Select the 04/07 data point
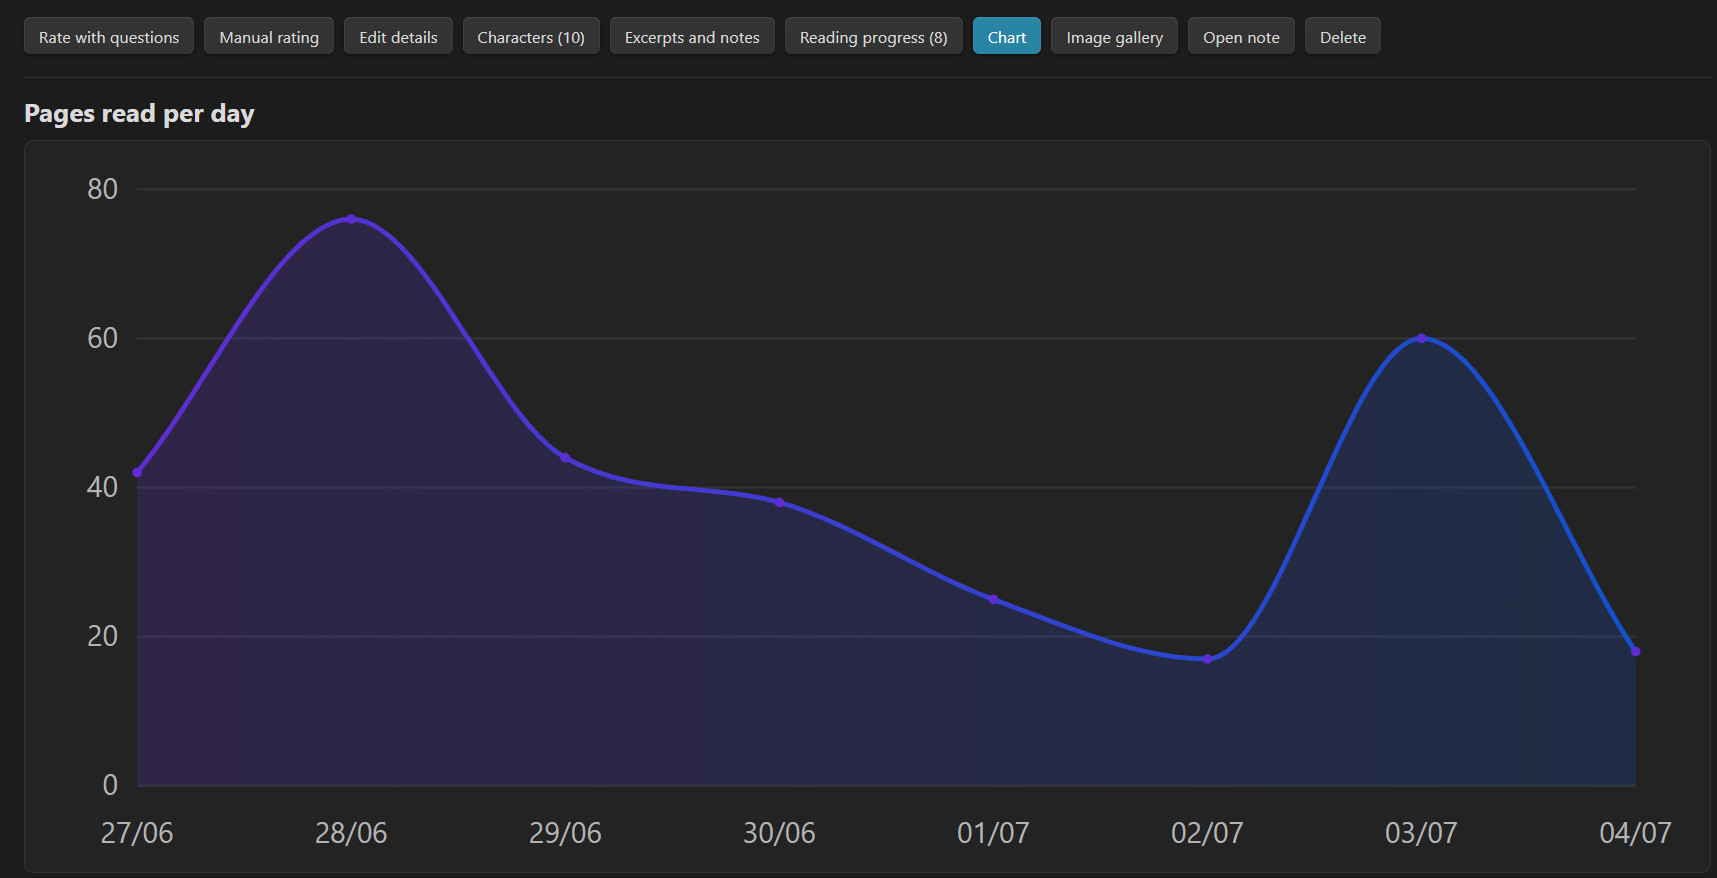This screenshot has height=878, width=1717. tap(1635, 652)
